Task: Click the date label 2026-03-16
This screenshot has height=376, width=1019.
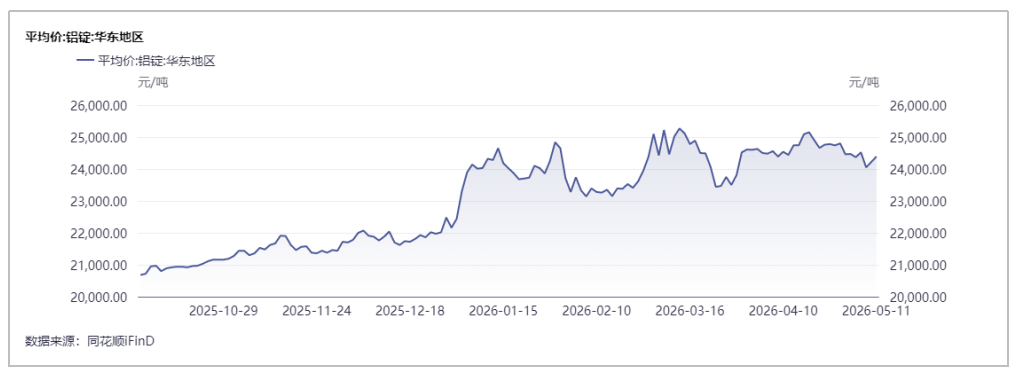Action: coord(690,311)
